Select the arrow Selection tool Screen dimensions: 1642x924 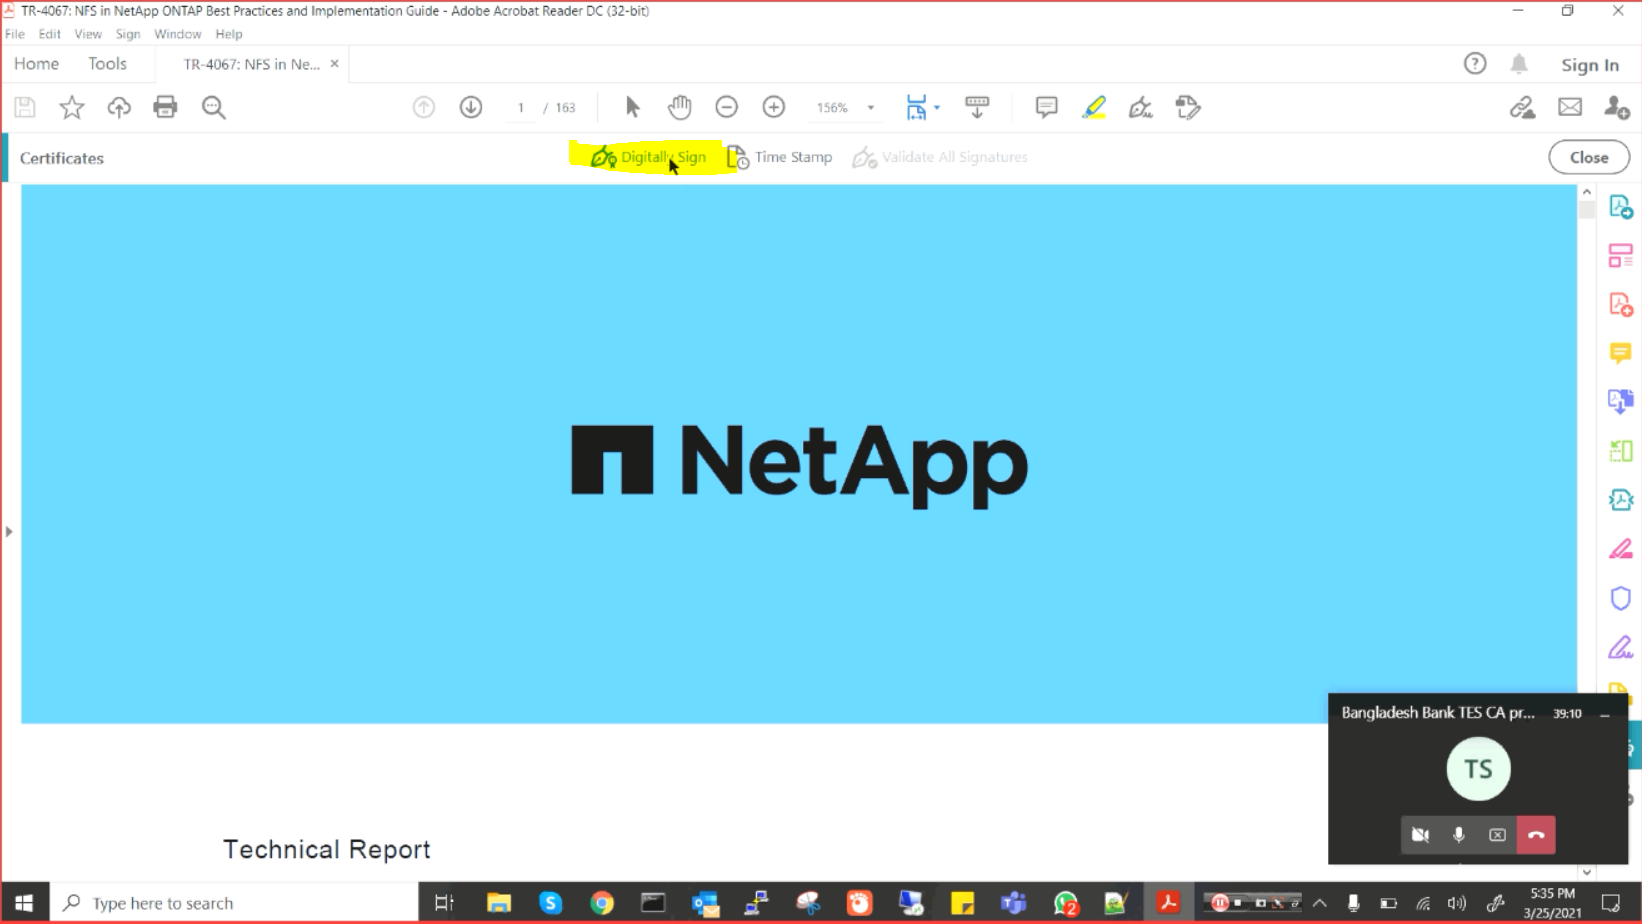[x=632, y=107]
